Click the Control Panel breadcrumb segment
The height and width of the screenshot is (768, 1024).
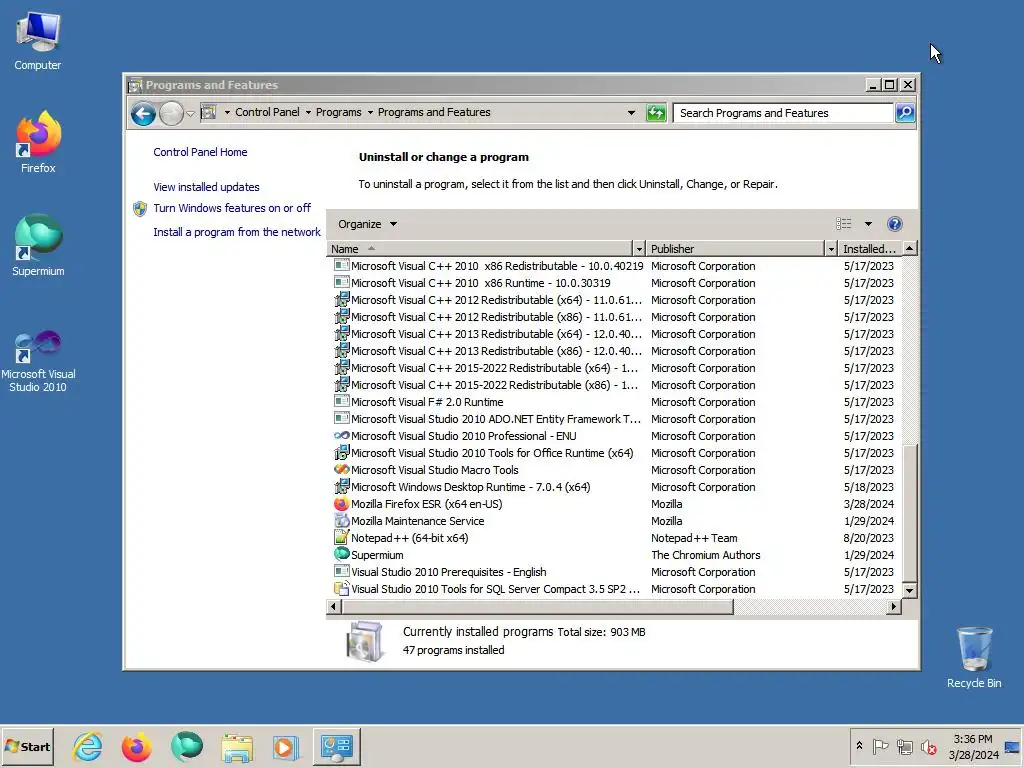tap(267, 112)
